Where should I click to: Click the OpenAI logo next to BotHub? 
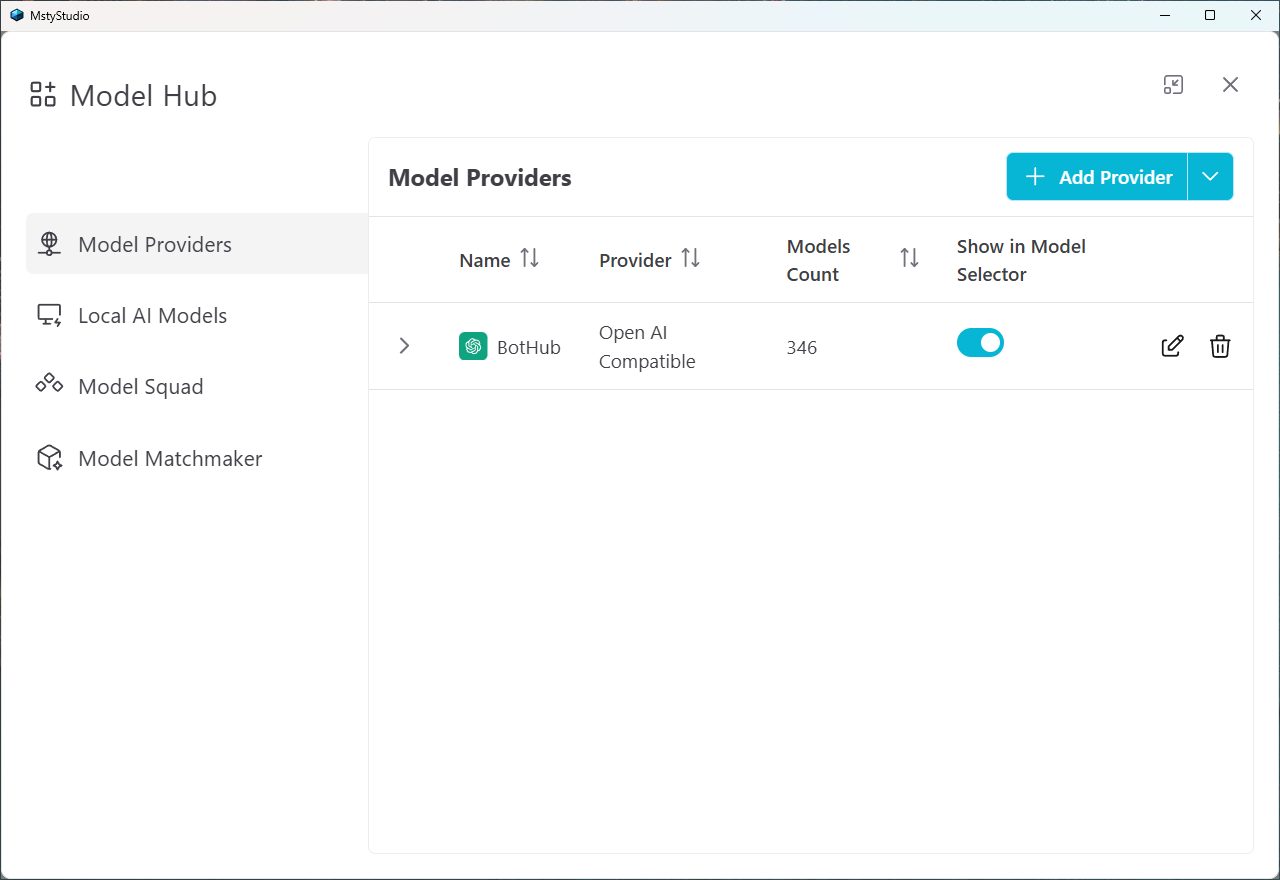coord(473,346)
